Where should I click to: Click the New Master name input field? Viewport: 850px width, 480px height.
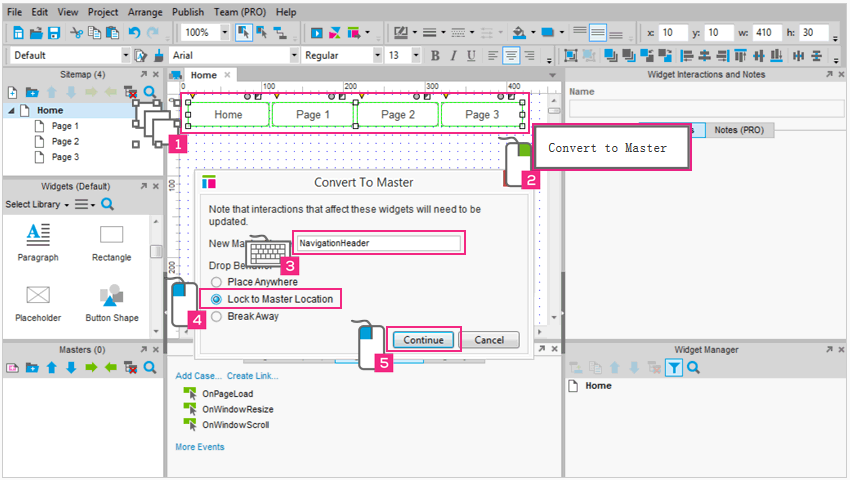tap(378, 243)
